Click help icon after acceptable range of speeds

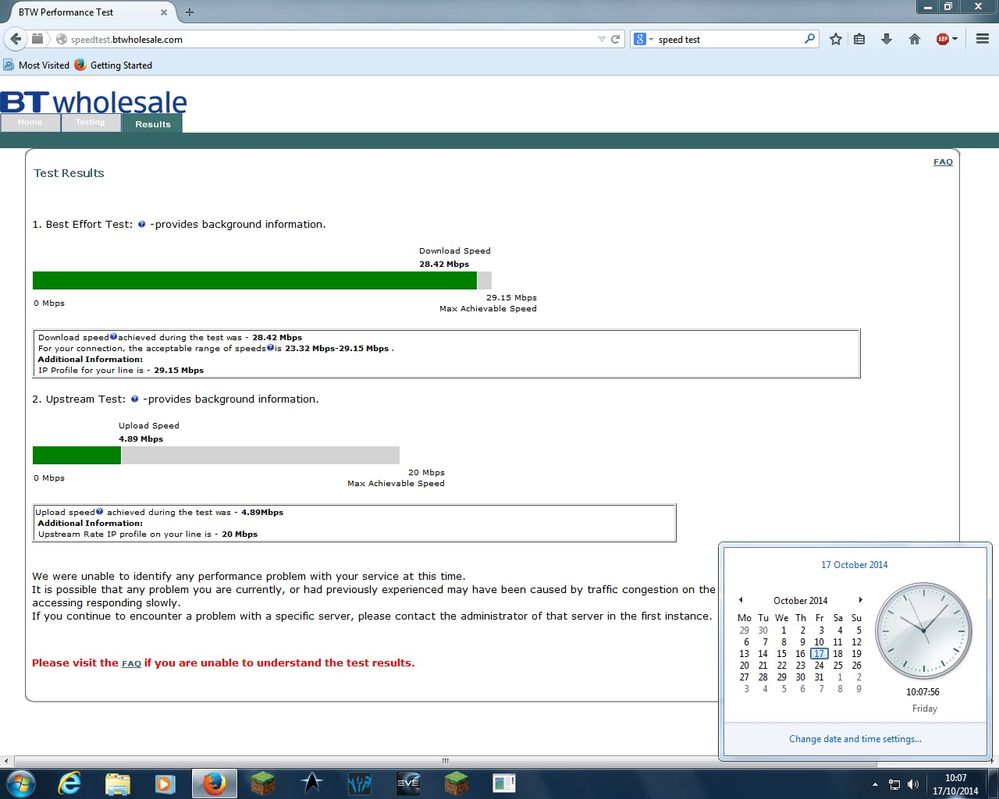click(x=270, y=347)
